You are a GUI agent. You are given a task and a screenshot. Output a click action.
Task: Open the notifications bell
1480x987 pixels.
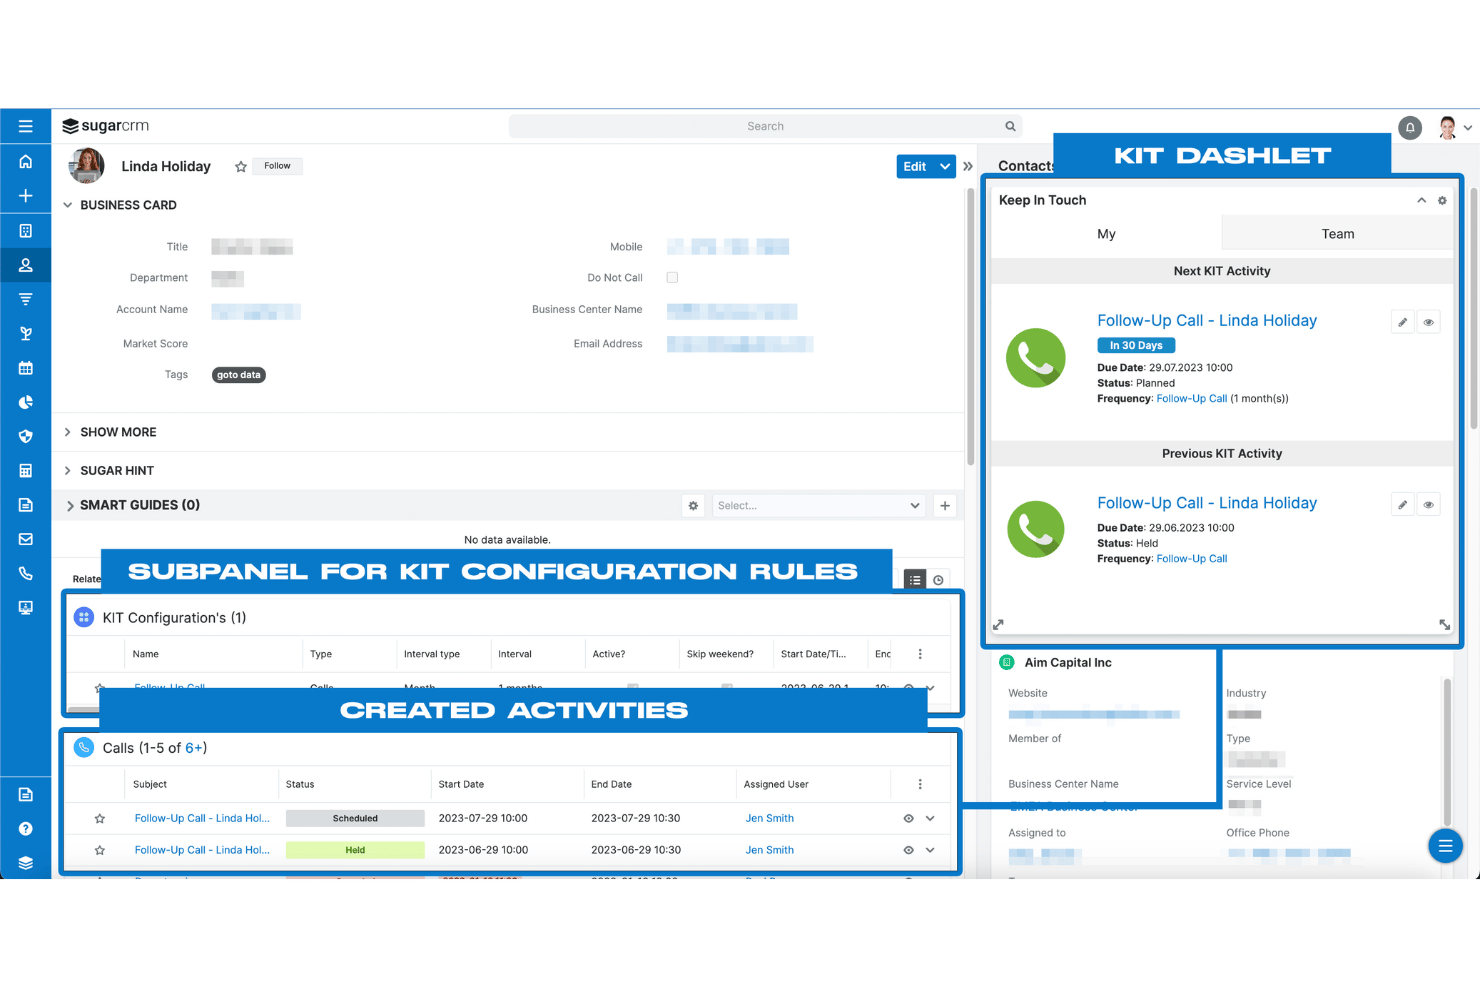[x=1410, y=127]
